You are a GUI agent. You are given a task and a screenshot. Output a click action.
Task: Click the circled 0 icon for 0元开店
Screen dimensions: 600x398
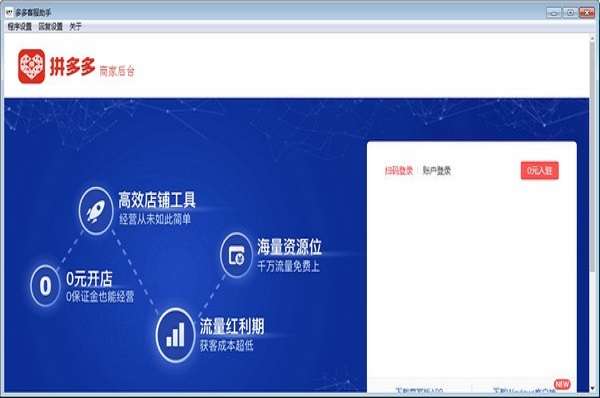point(45,285)
